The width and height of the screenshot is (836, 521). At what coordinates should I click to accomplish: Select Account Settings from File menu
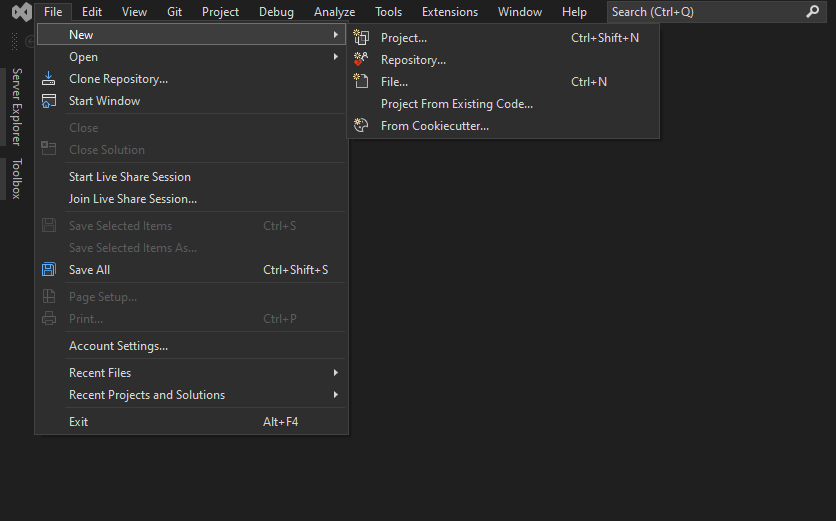pos(118,346)
